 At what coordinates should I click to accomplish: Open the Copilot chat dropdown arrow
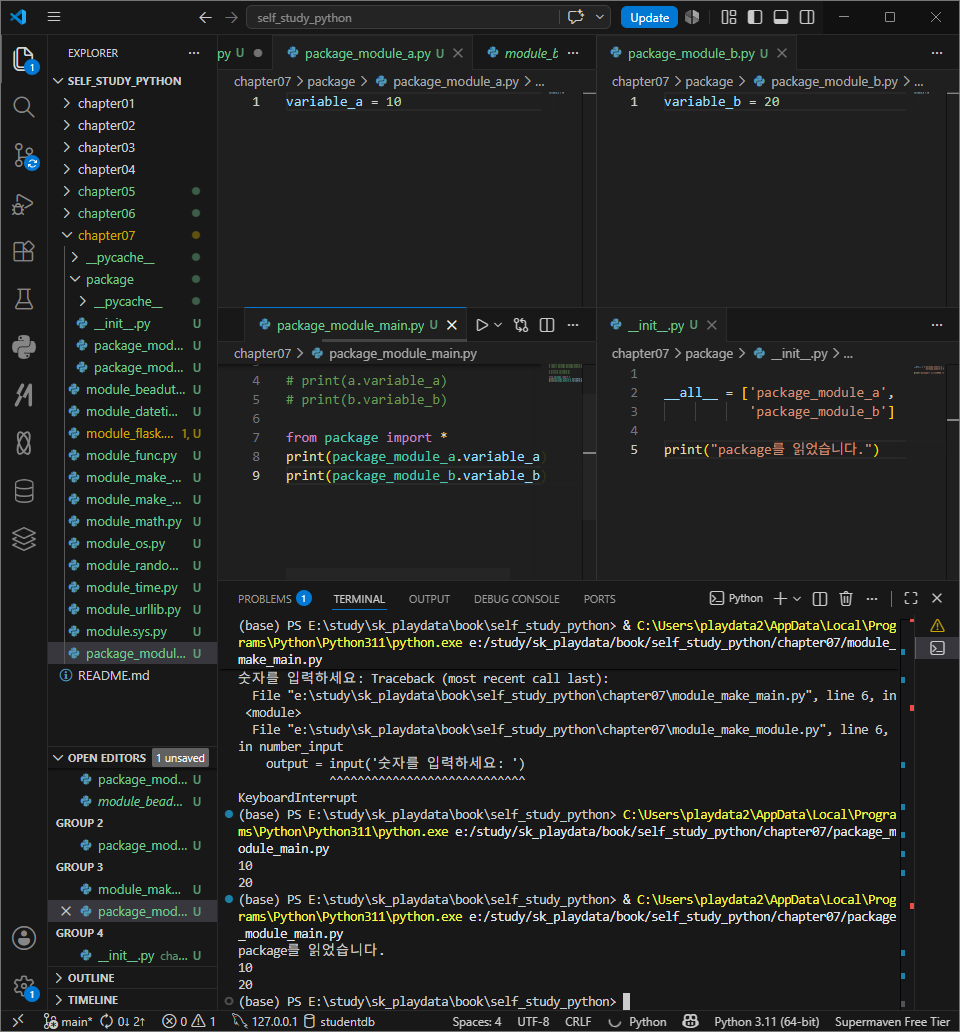point(599,17)
